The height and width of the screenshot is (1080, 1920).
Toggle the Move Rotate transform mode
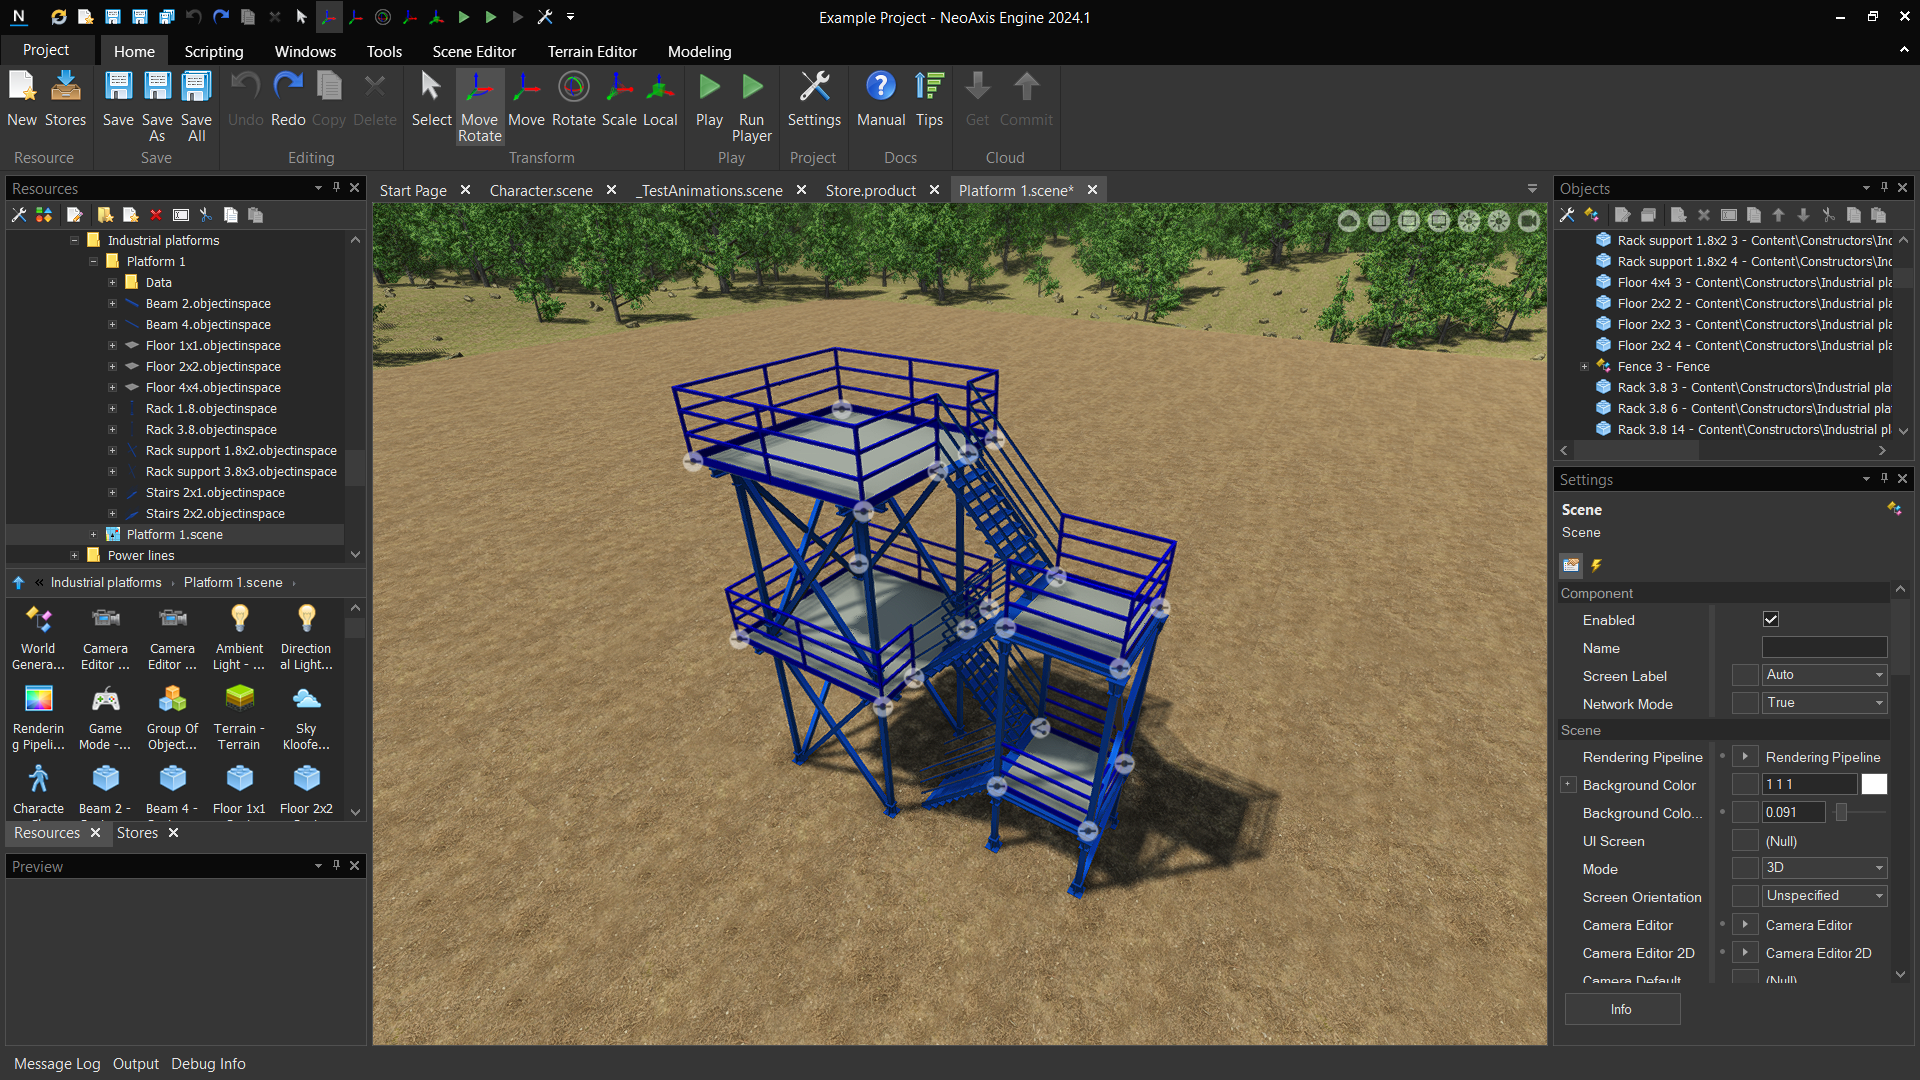(480, 105)
